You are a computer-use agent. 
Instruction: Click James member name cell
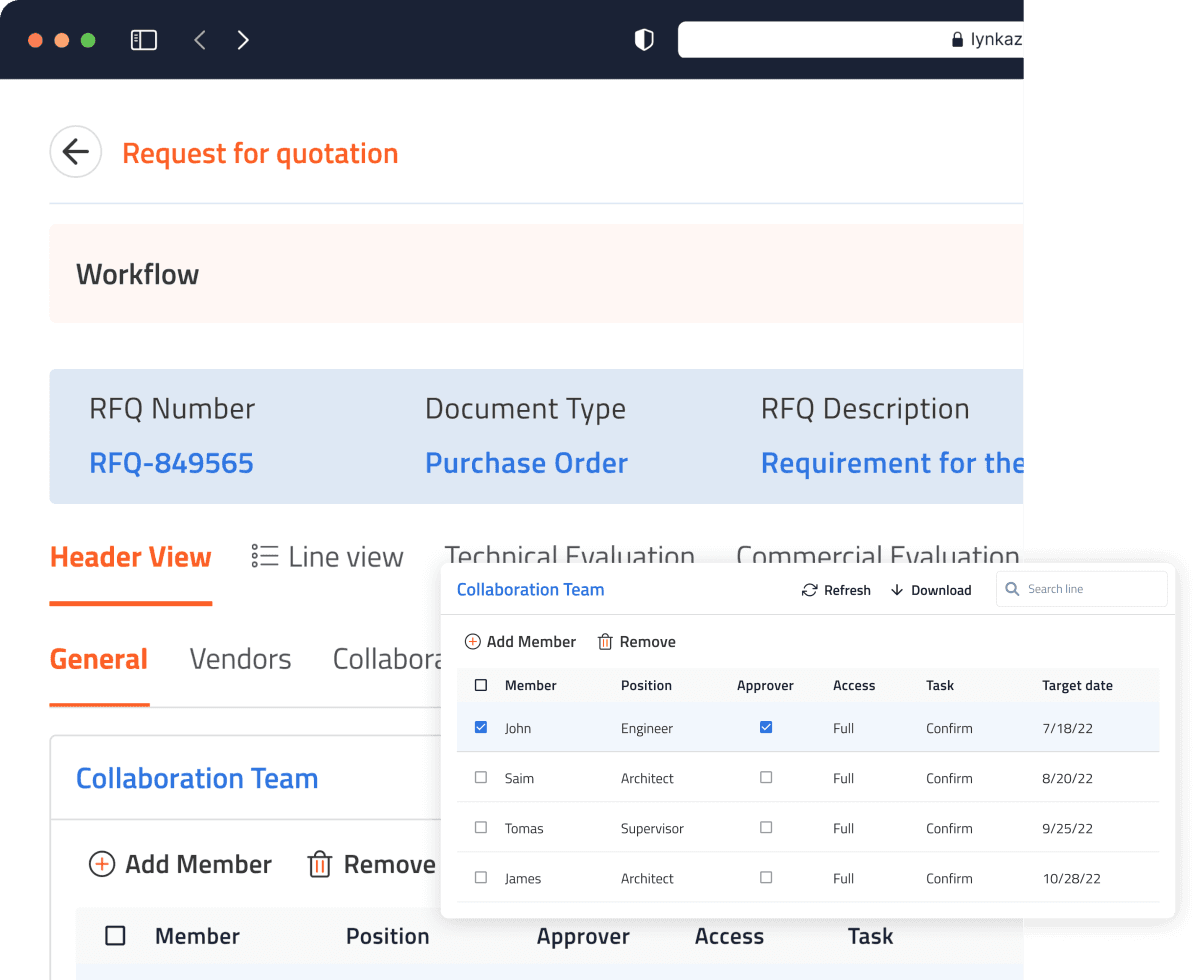point(523,878)
